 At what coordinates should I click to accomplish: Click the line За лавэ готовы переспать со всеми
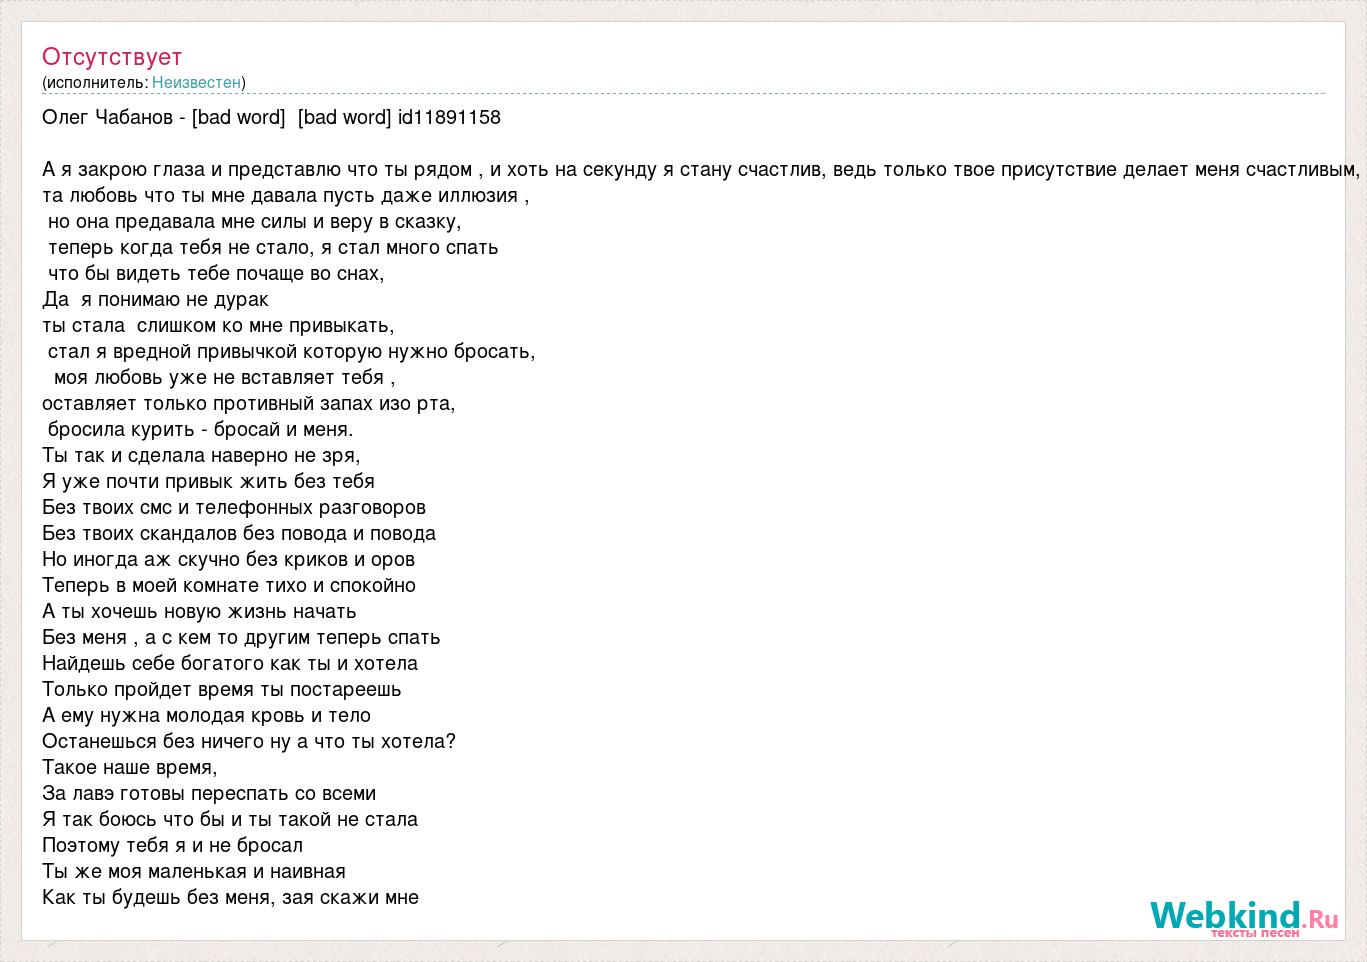click(209, 793)
